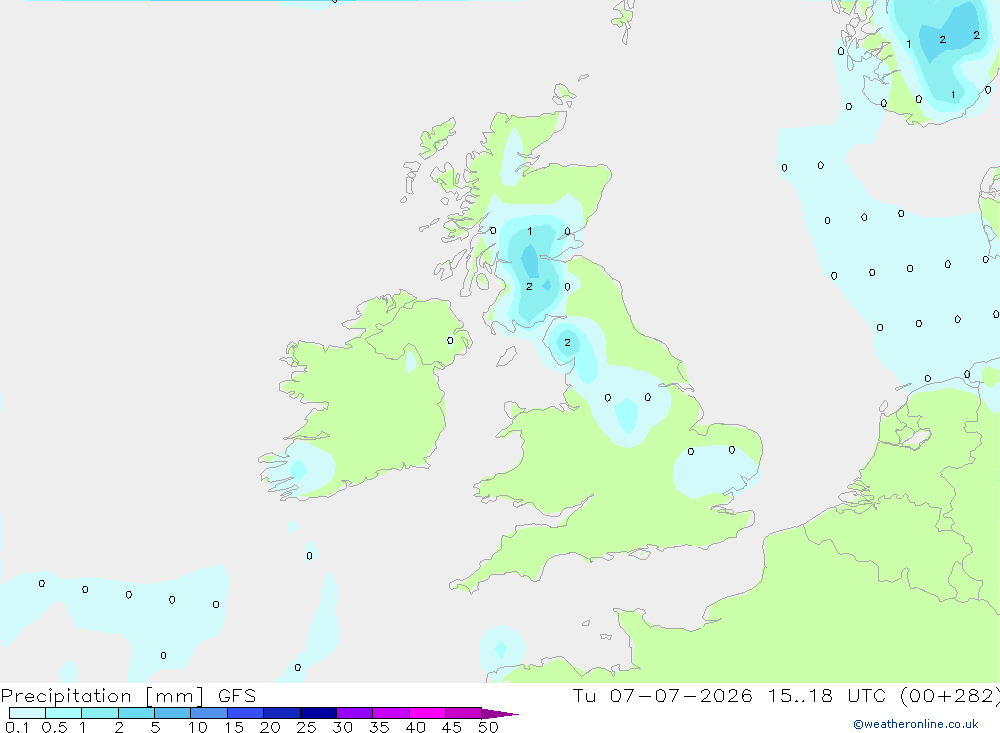Click the '50' legend scale label
Image resolution: width=1000 pixels, height=733 pixels.
tap(488, 727)
